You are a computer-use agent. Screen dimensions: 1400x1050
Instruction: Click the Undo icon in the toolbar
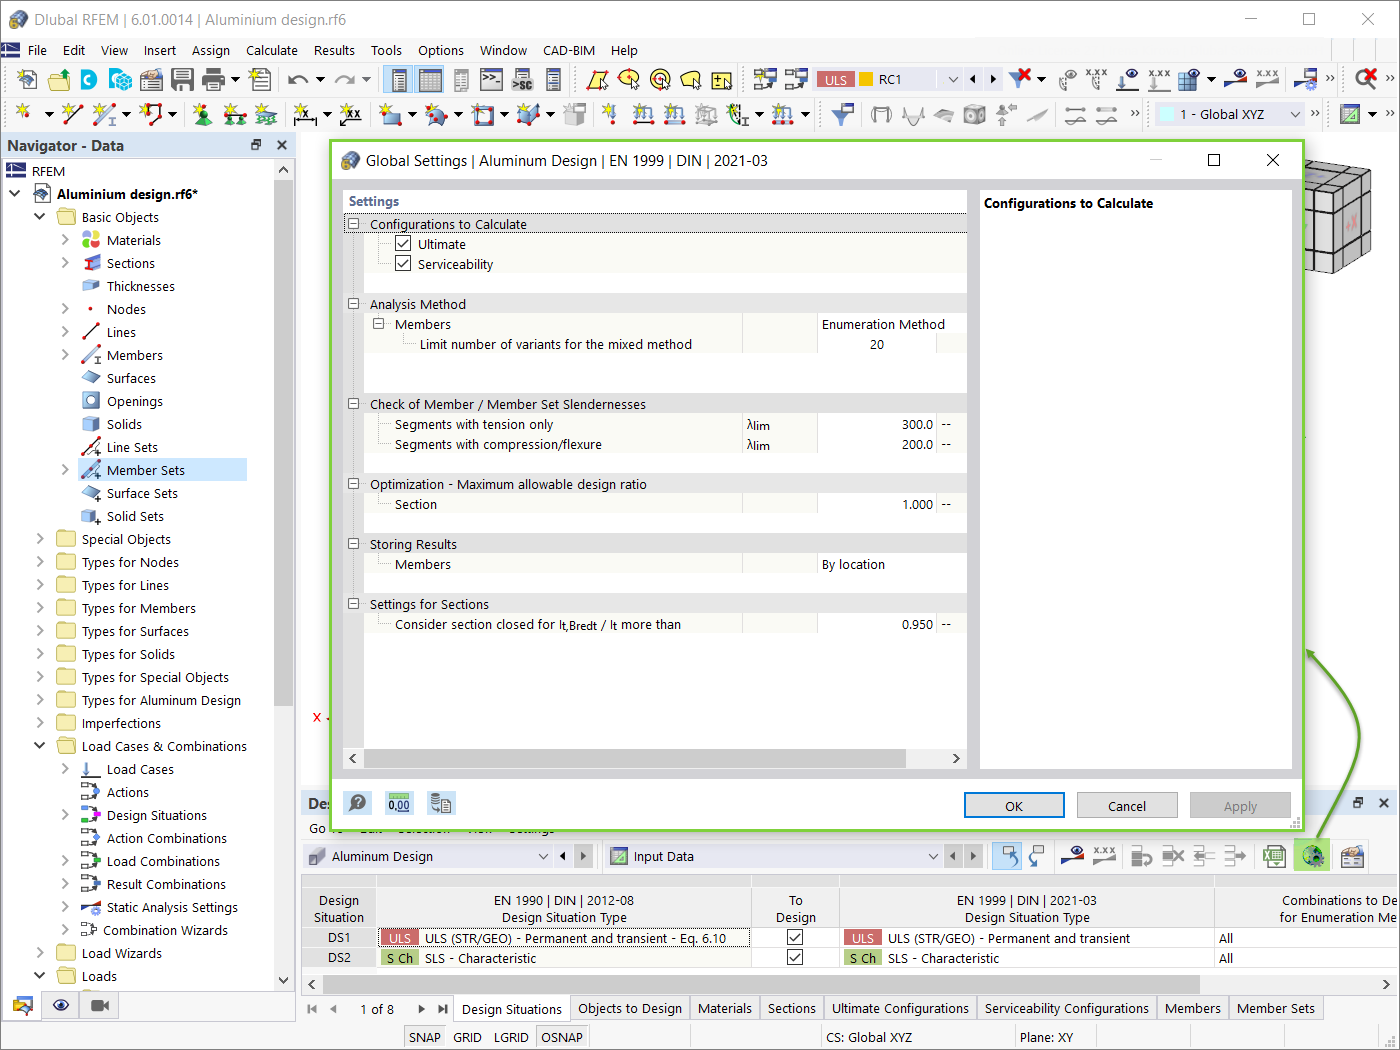tap(297, 78)
